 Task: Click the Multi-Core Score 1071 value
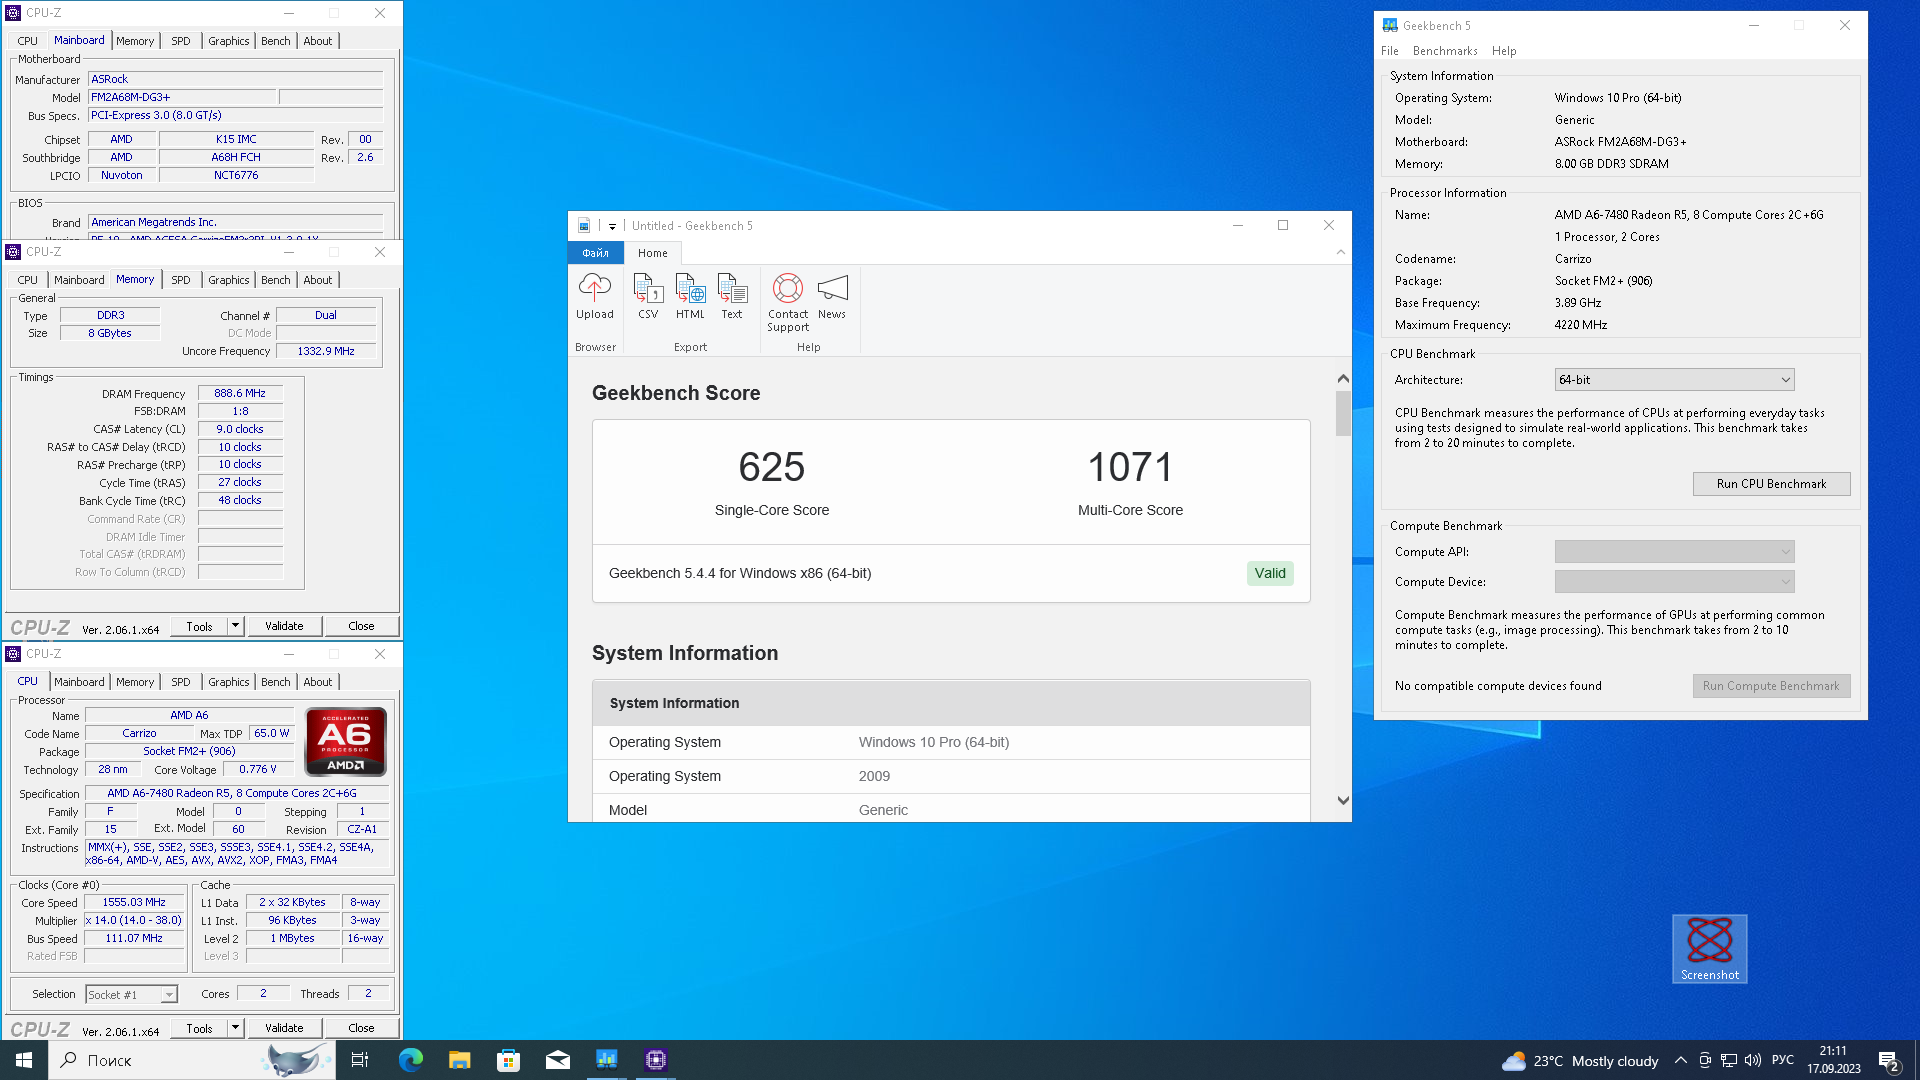[x=1130, y=468]
